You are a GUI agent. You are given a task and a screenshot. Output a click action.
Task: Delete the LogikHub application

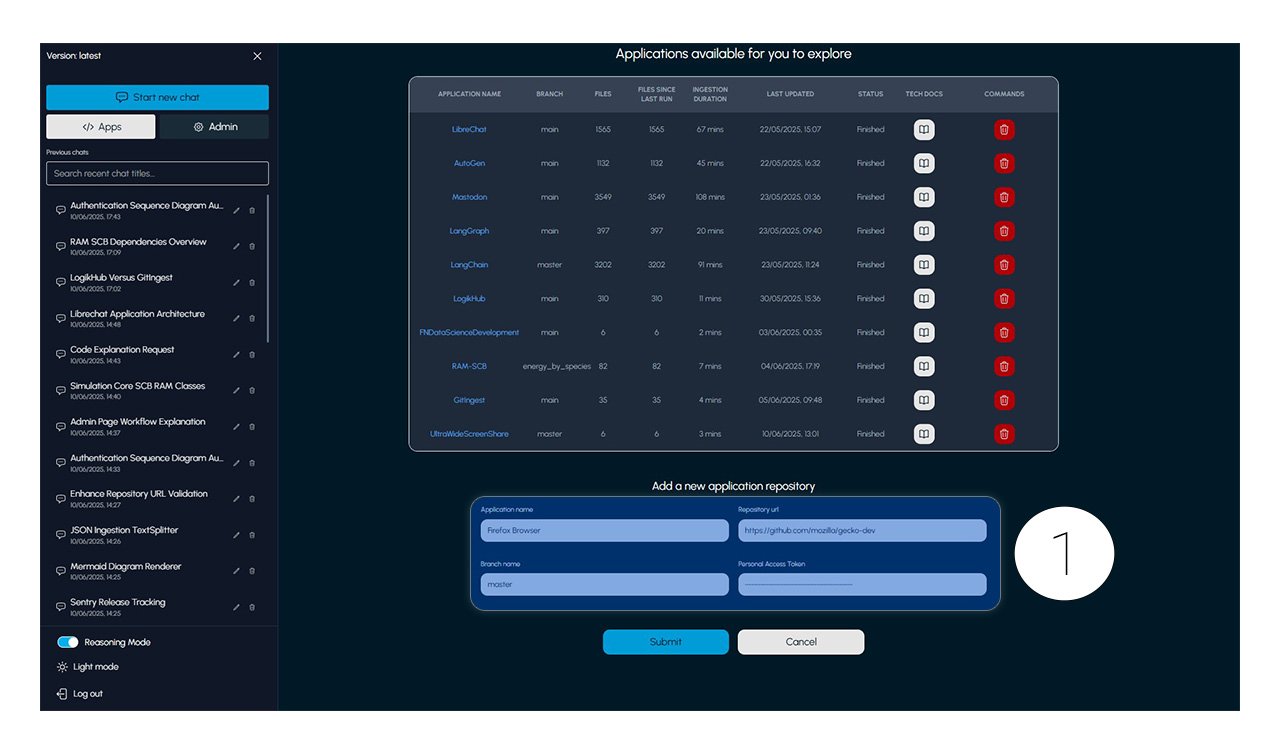1004,298
